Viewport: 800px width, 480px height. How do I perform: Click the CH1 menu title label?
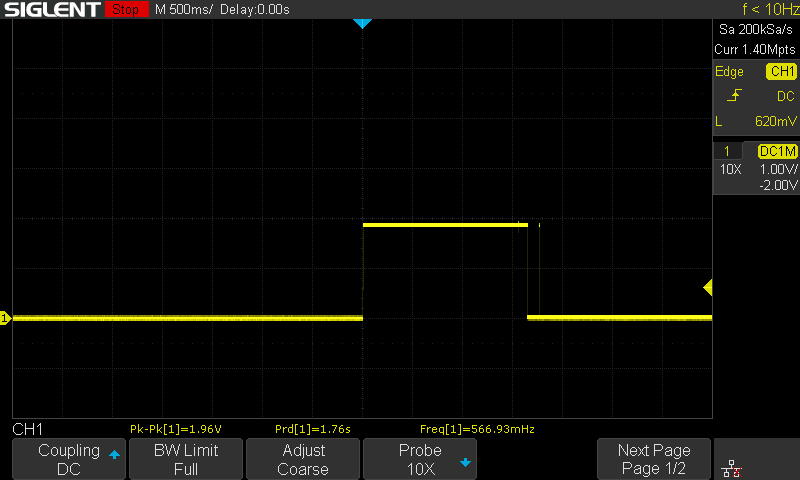(x=28, y=429)
